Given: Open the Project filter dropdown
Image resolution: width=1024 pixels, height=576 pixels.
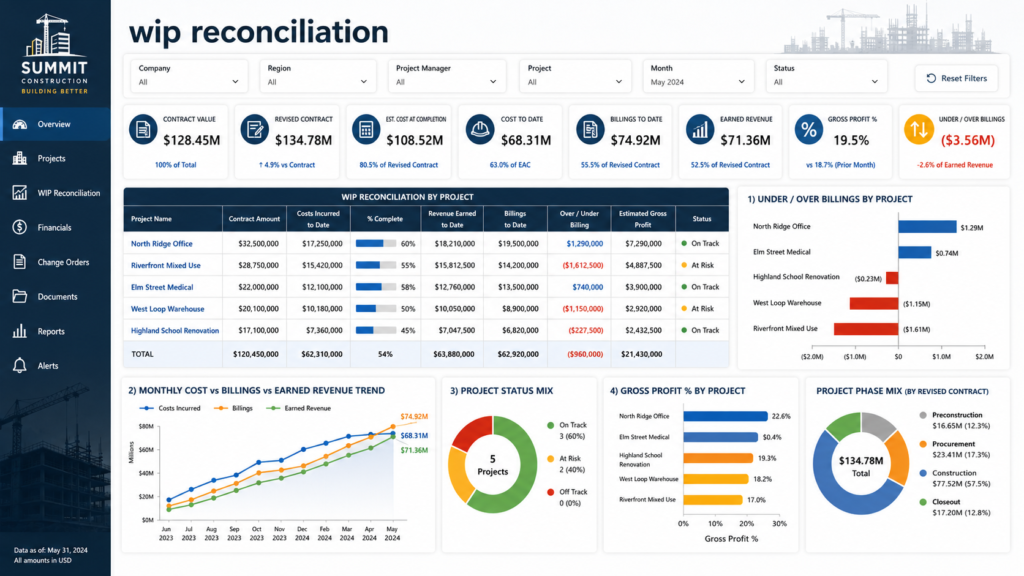Looking at the screenshot, I should click(575, 76).
